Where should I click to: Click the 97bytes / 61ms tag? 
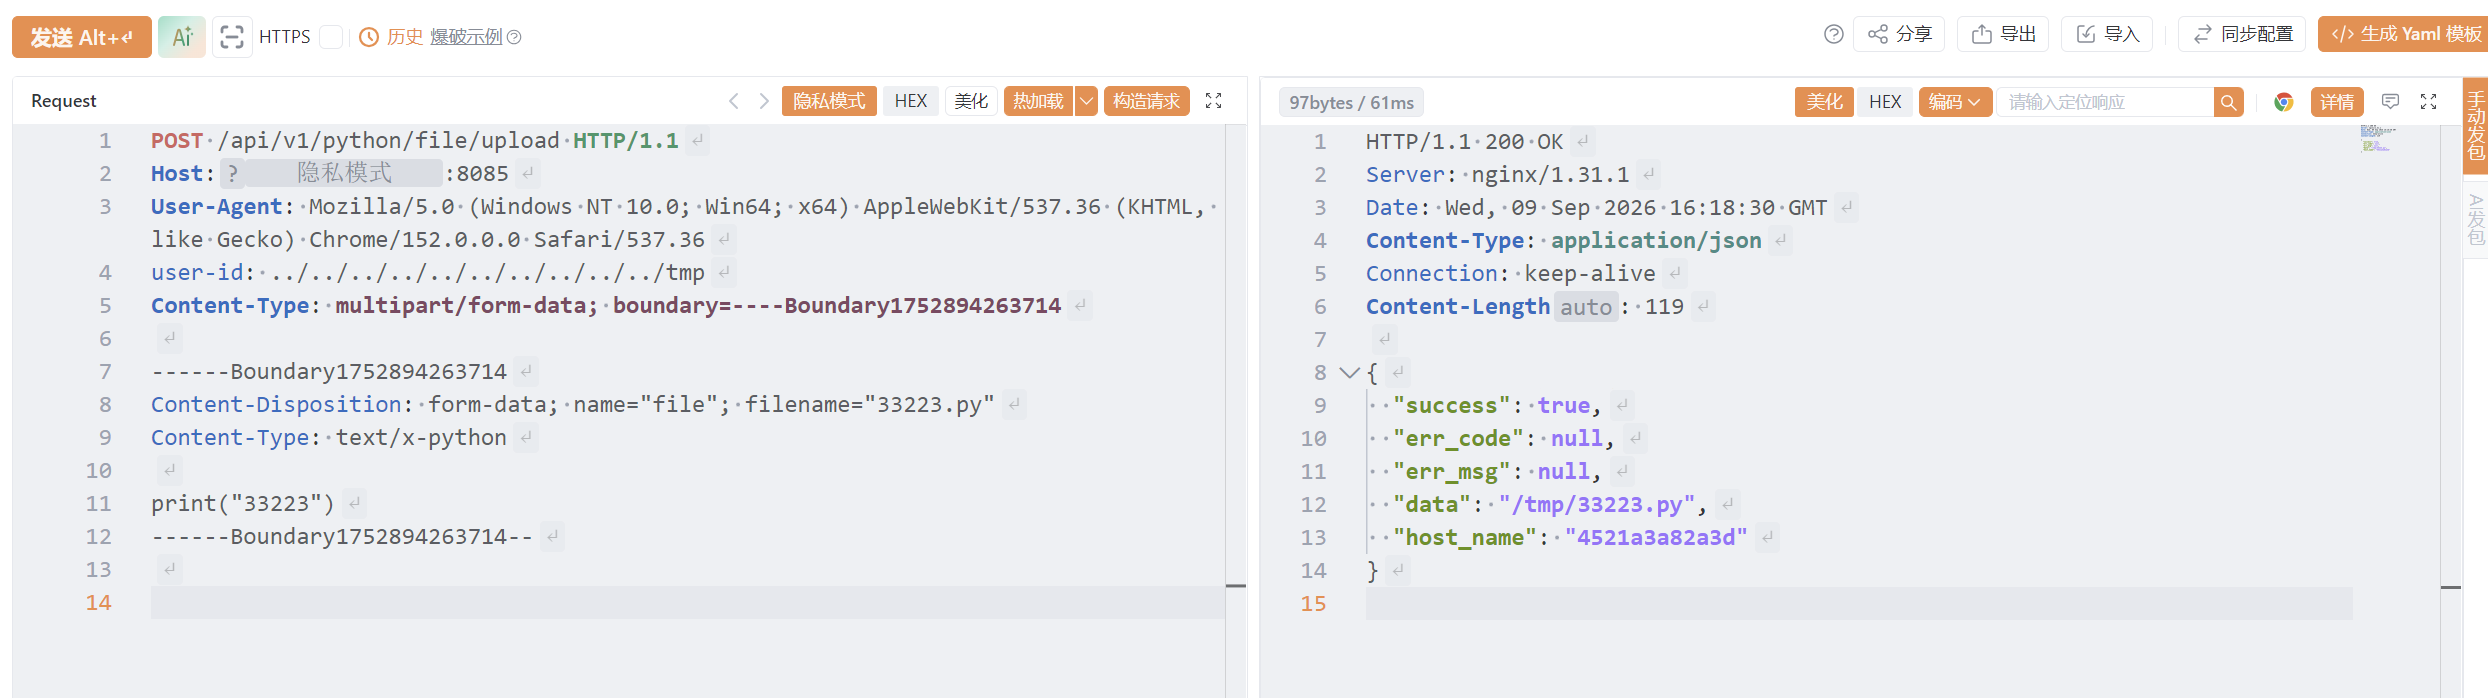pyautogui.click(x=1351, y=102)
